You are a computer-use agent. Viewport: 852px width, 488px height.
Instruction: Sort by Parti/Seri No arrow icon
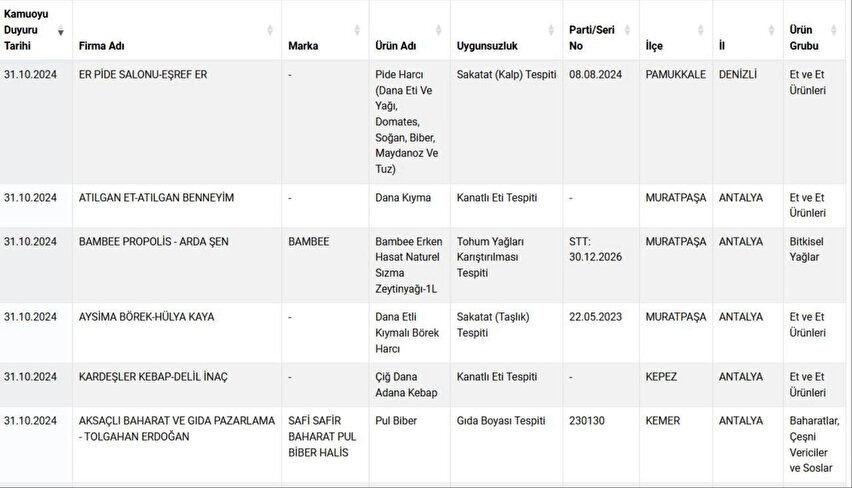[628, 30]
